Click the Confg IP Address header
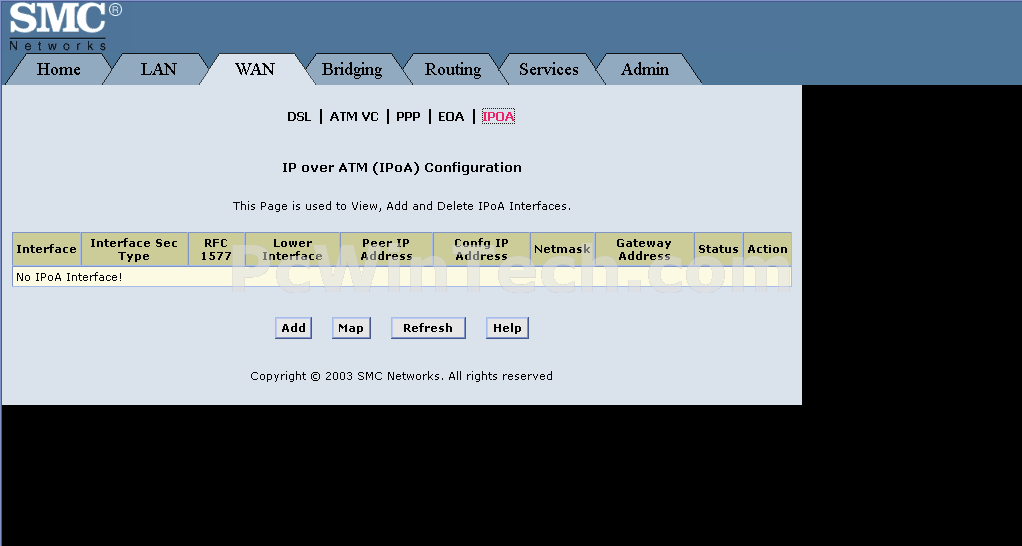 pos(482,249)
